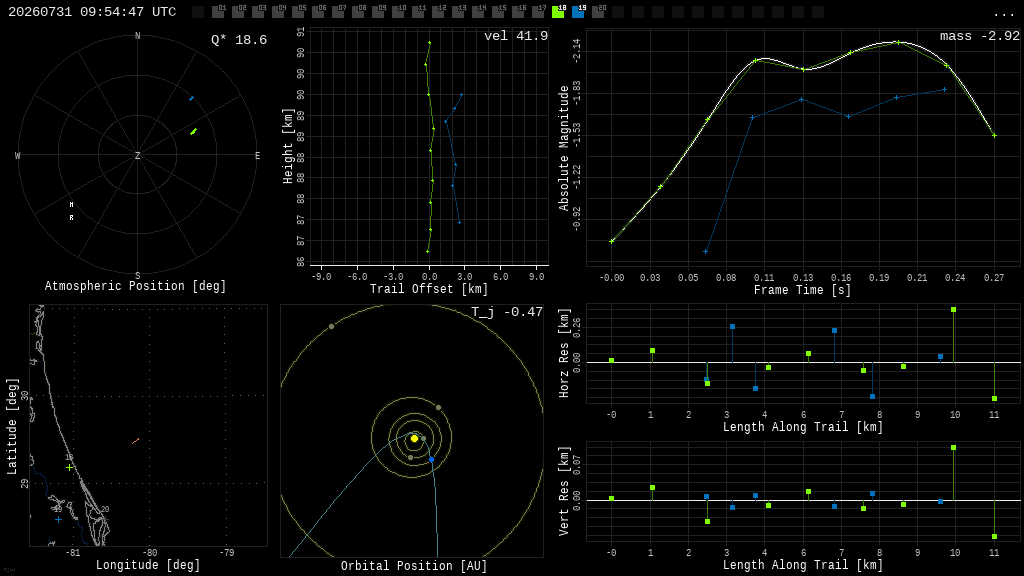
Task: Open the three-dots menu at top right
Action: [x=1003, y=13]
